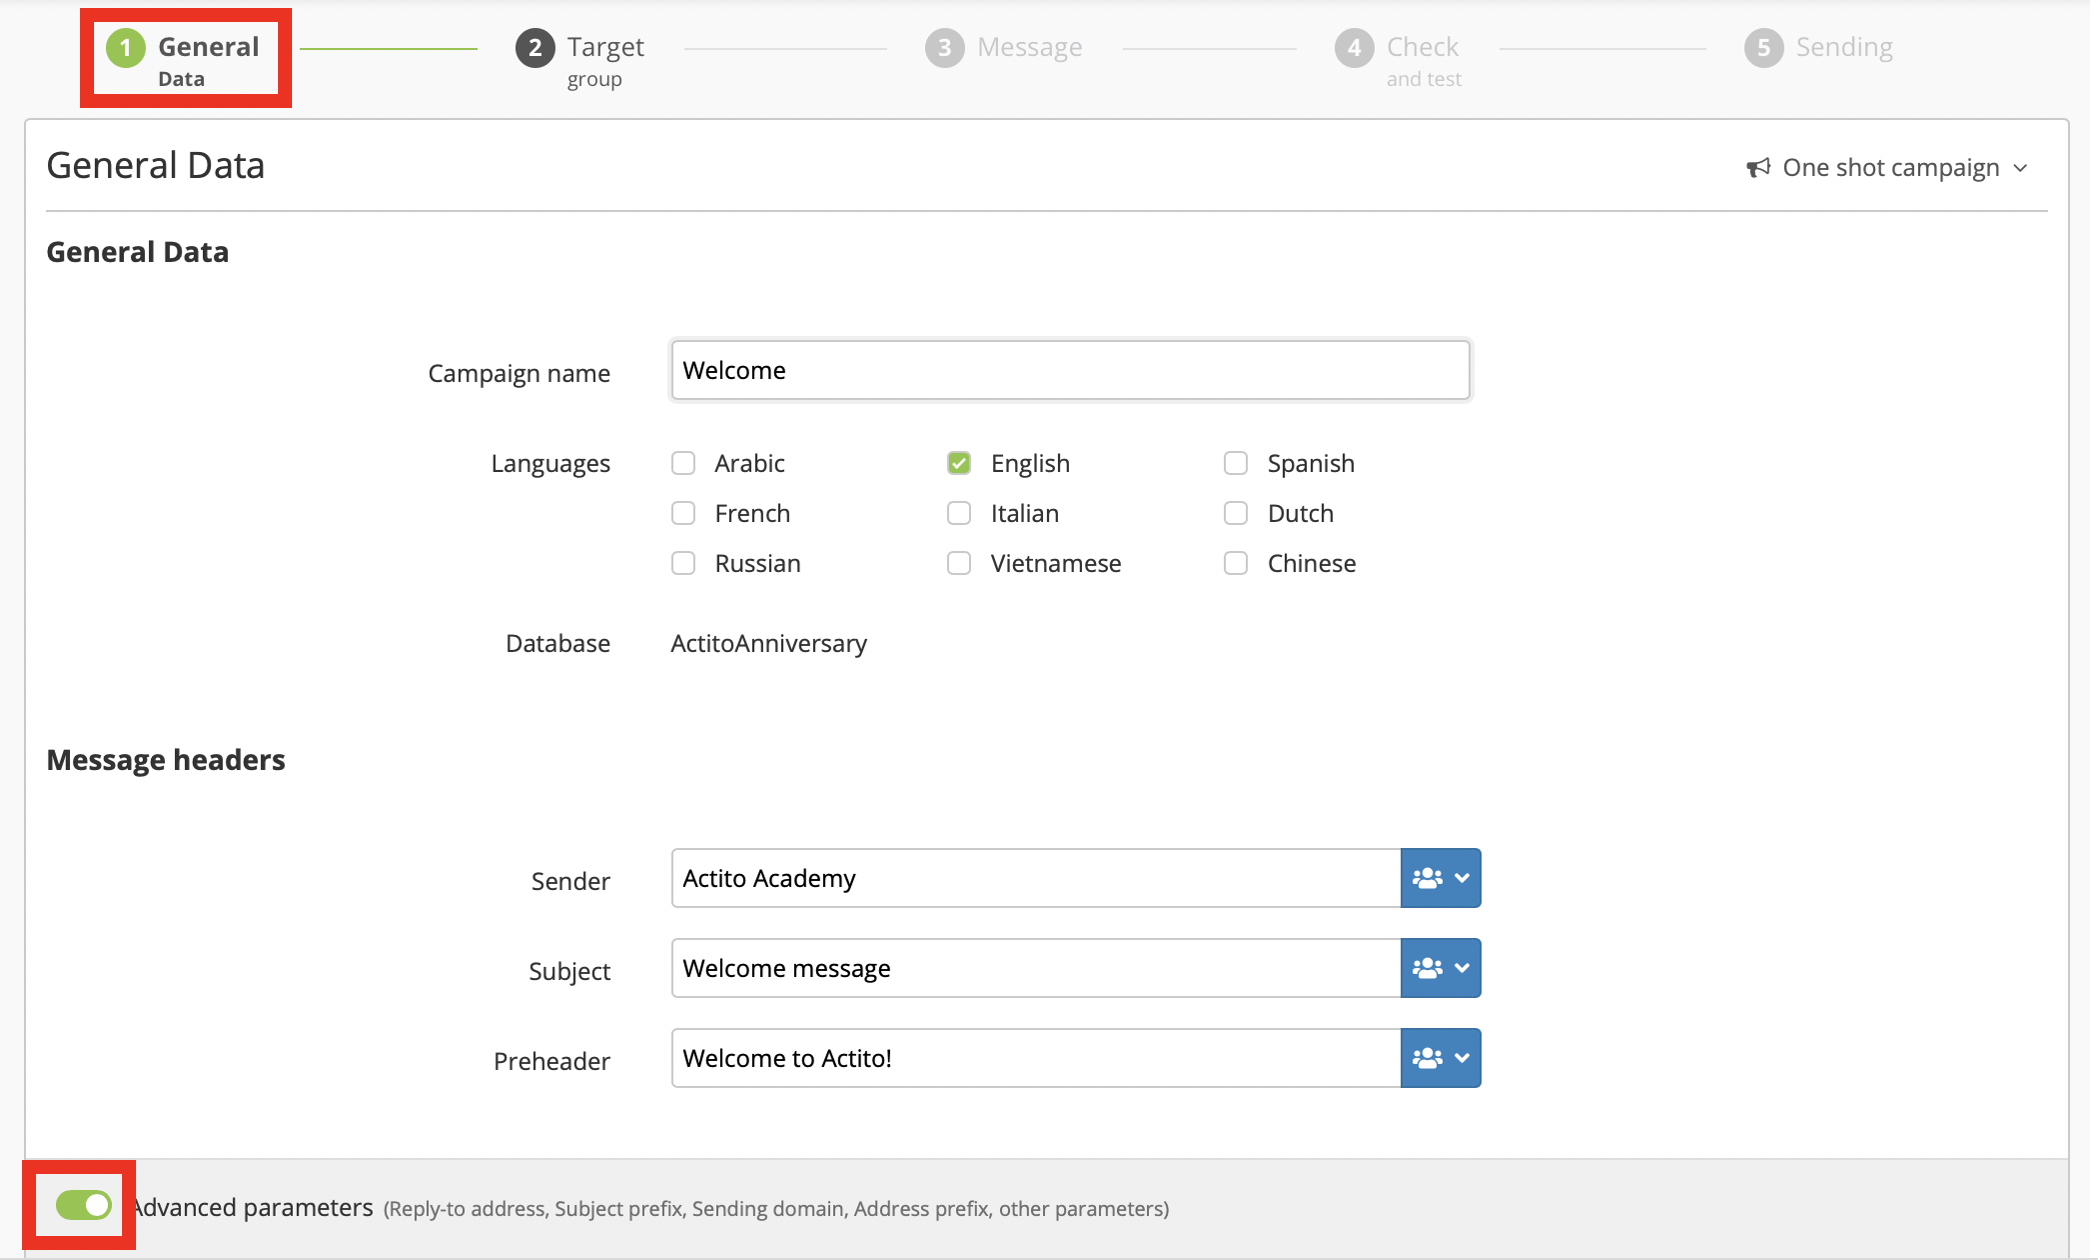Enable the Vietnamese language checkbox
This screenshot has height=1260, width=2098.
tap(959, 563)
